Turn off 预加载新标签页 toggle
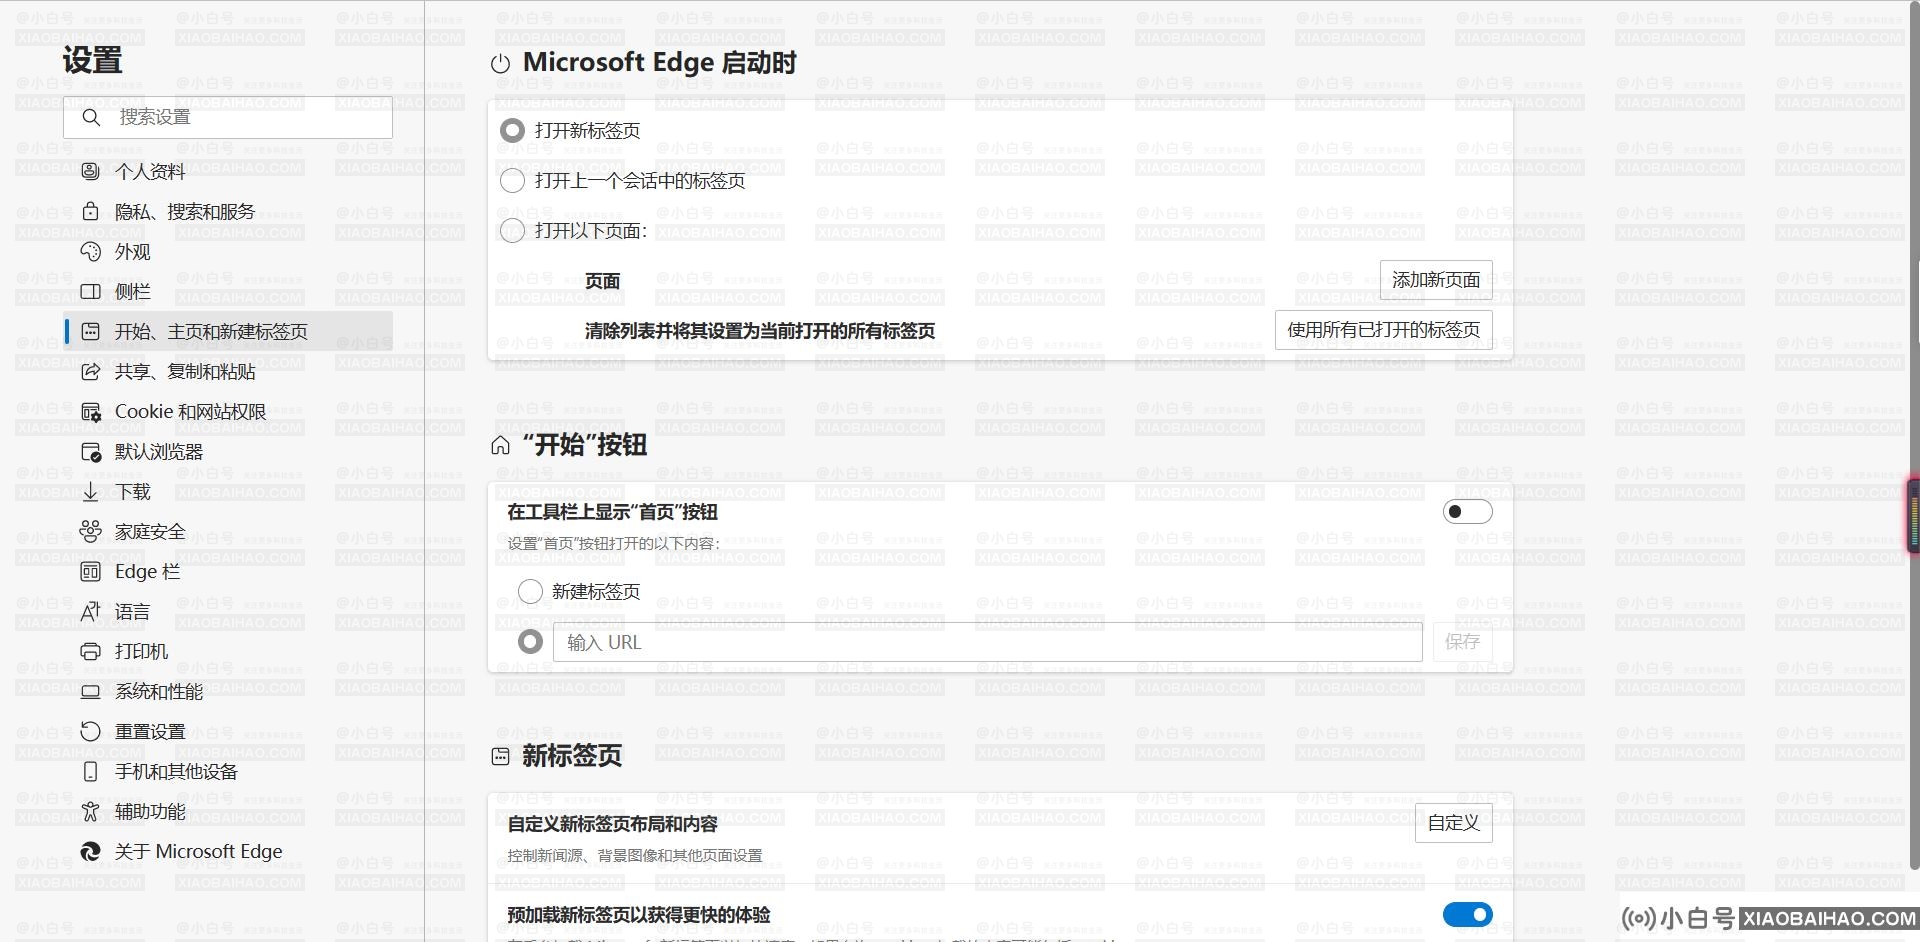Image resolution: width=1920 pixels, height=942 pixels. [x=1467, y=914]
